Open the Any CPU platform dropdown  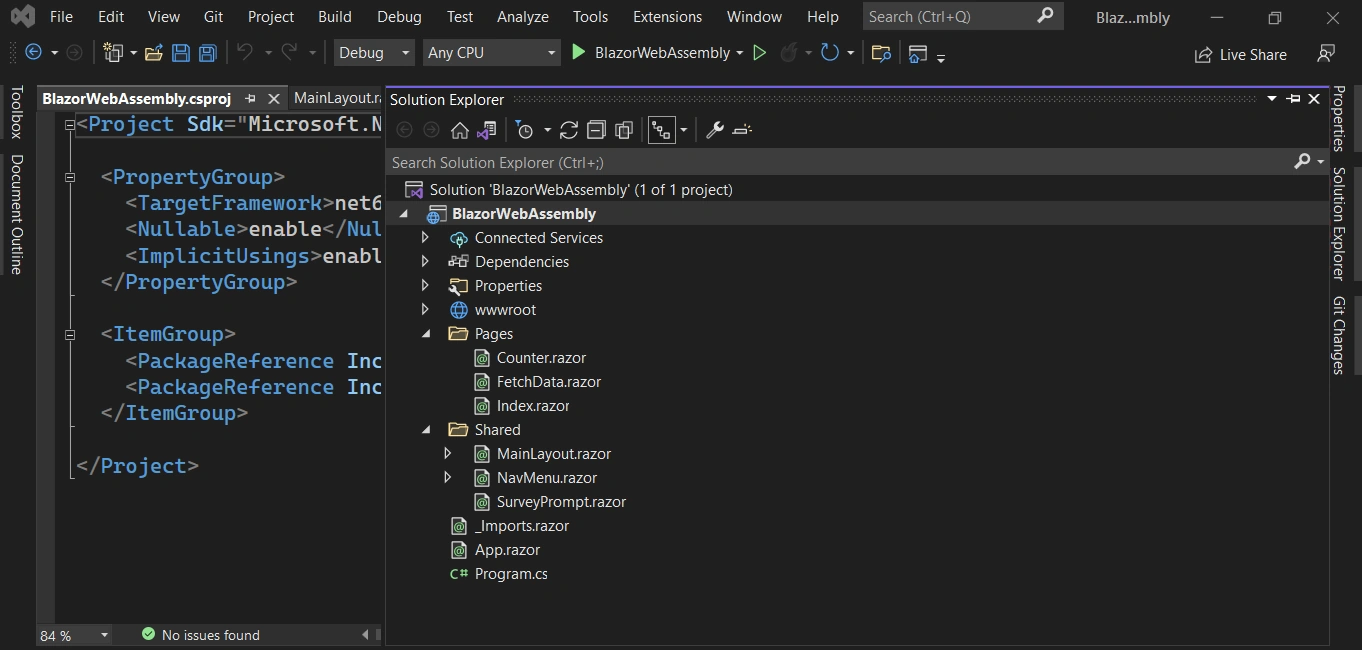[490, 53]
